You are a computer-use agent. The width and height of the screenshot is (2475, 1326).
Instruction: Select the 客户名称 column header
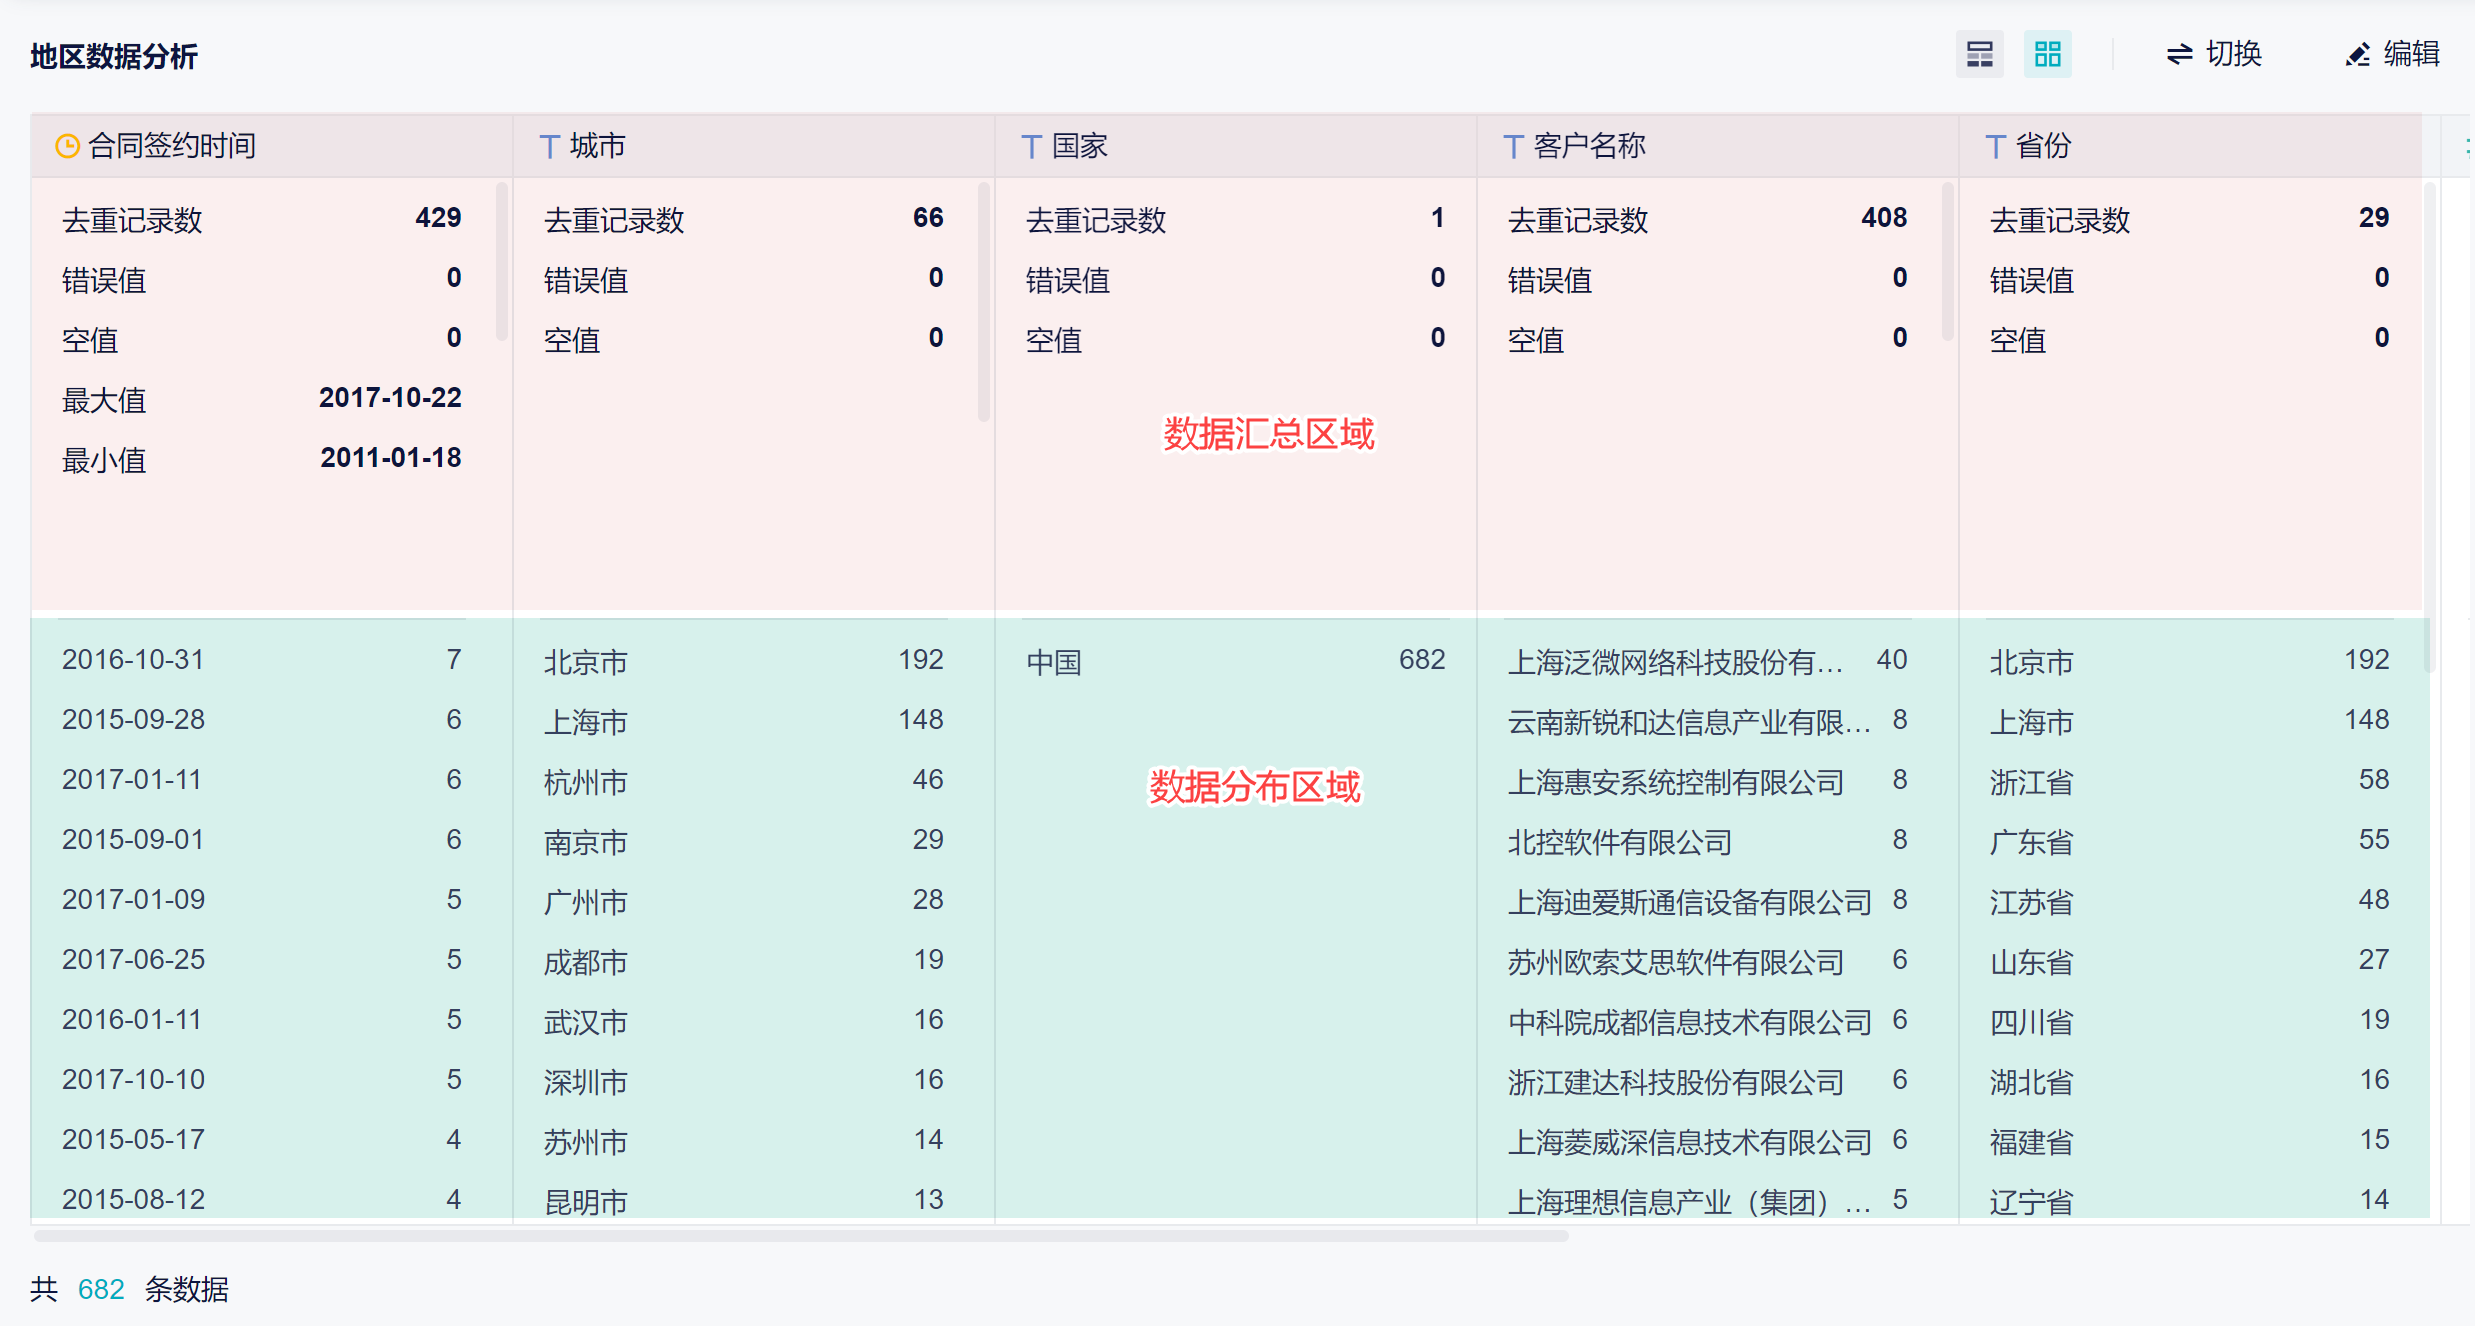1589,146
